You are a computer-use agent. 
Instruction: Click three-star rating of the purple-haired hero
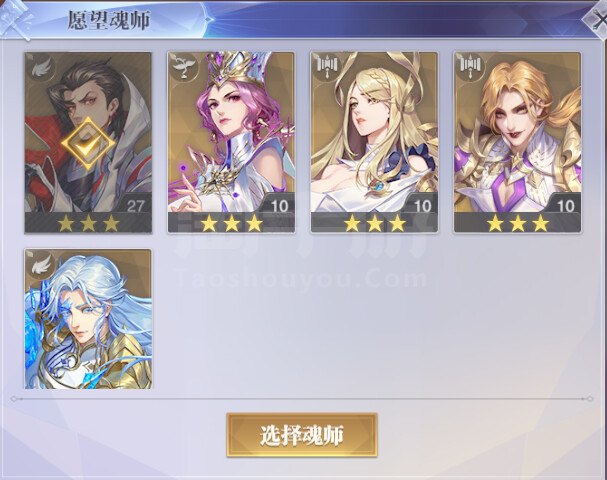(231, 223)
